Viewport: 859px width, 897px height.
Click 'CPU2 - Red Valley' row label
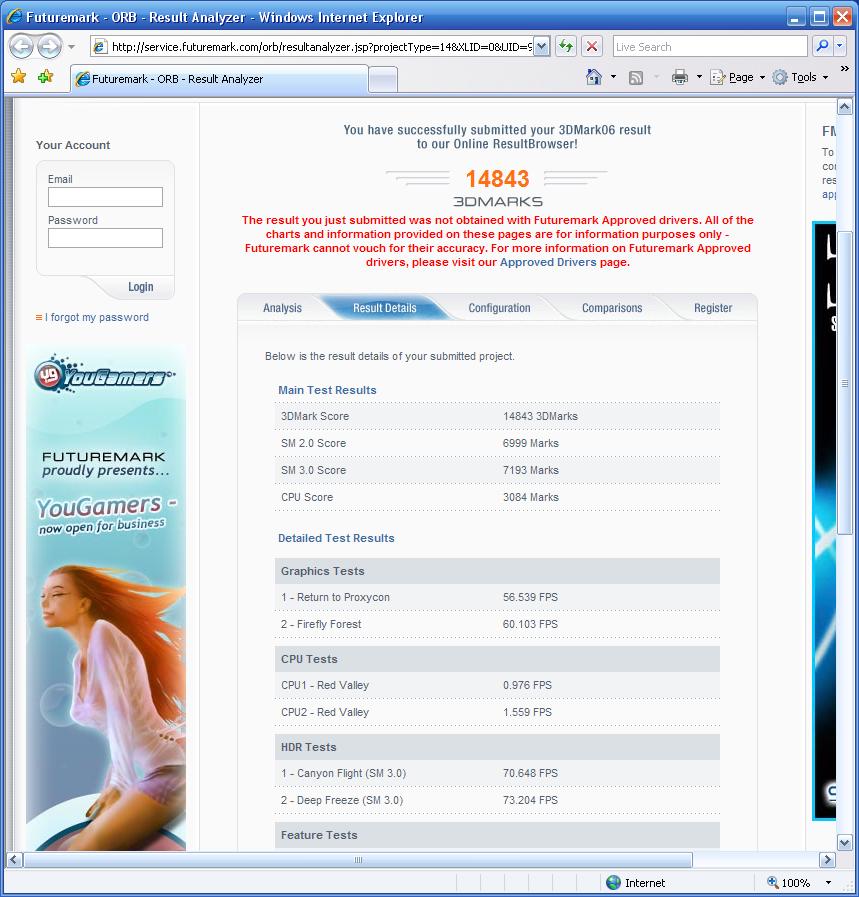pyautogui.click(x=325, y=712)
